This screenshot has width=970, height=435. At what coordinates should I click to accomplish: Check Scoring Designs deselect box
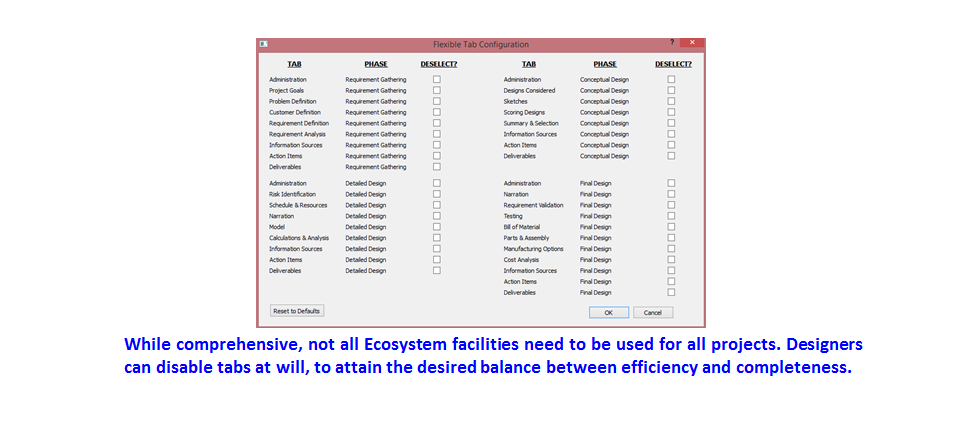(672, 112)
